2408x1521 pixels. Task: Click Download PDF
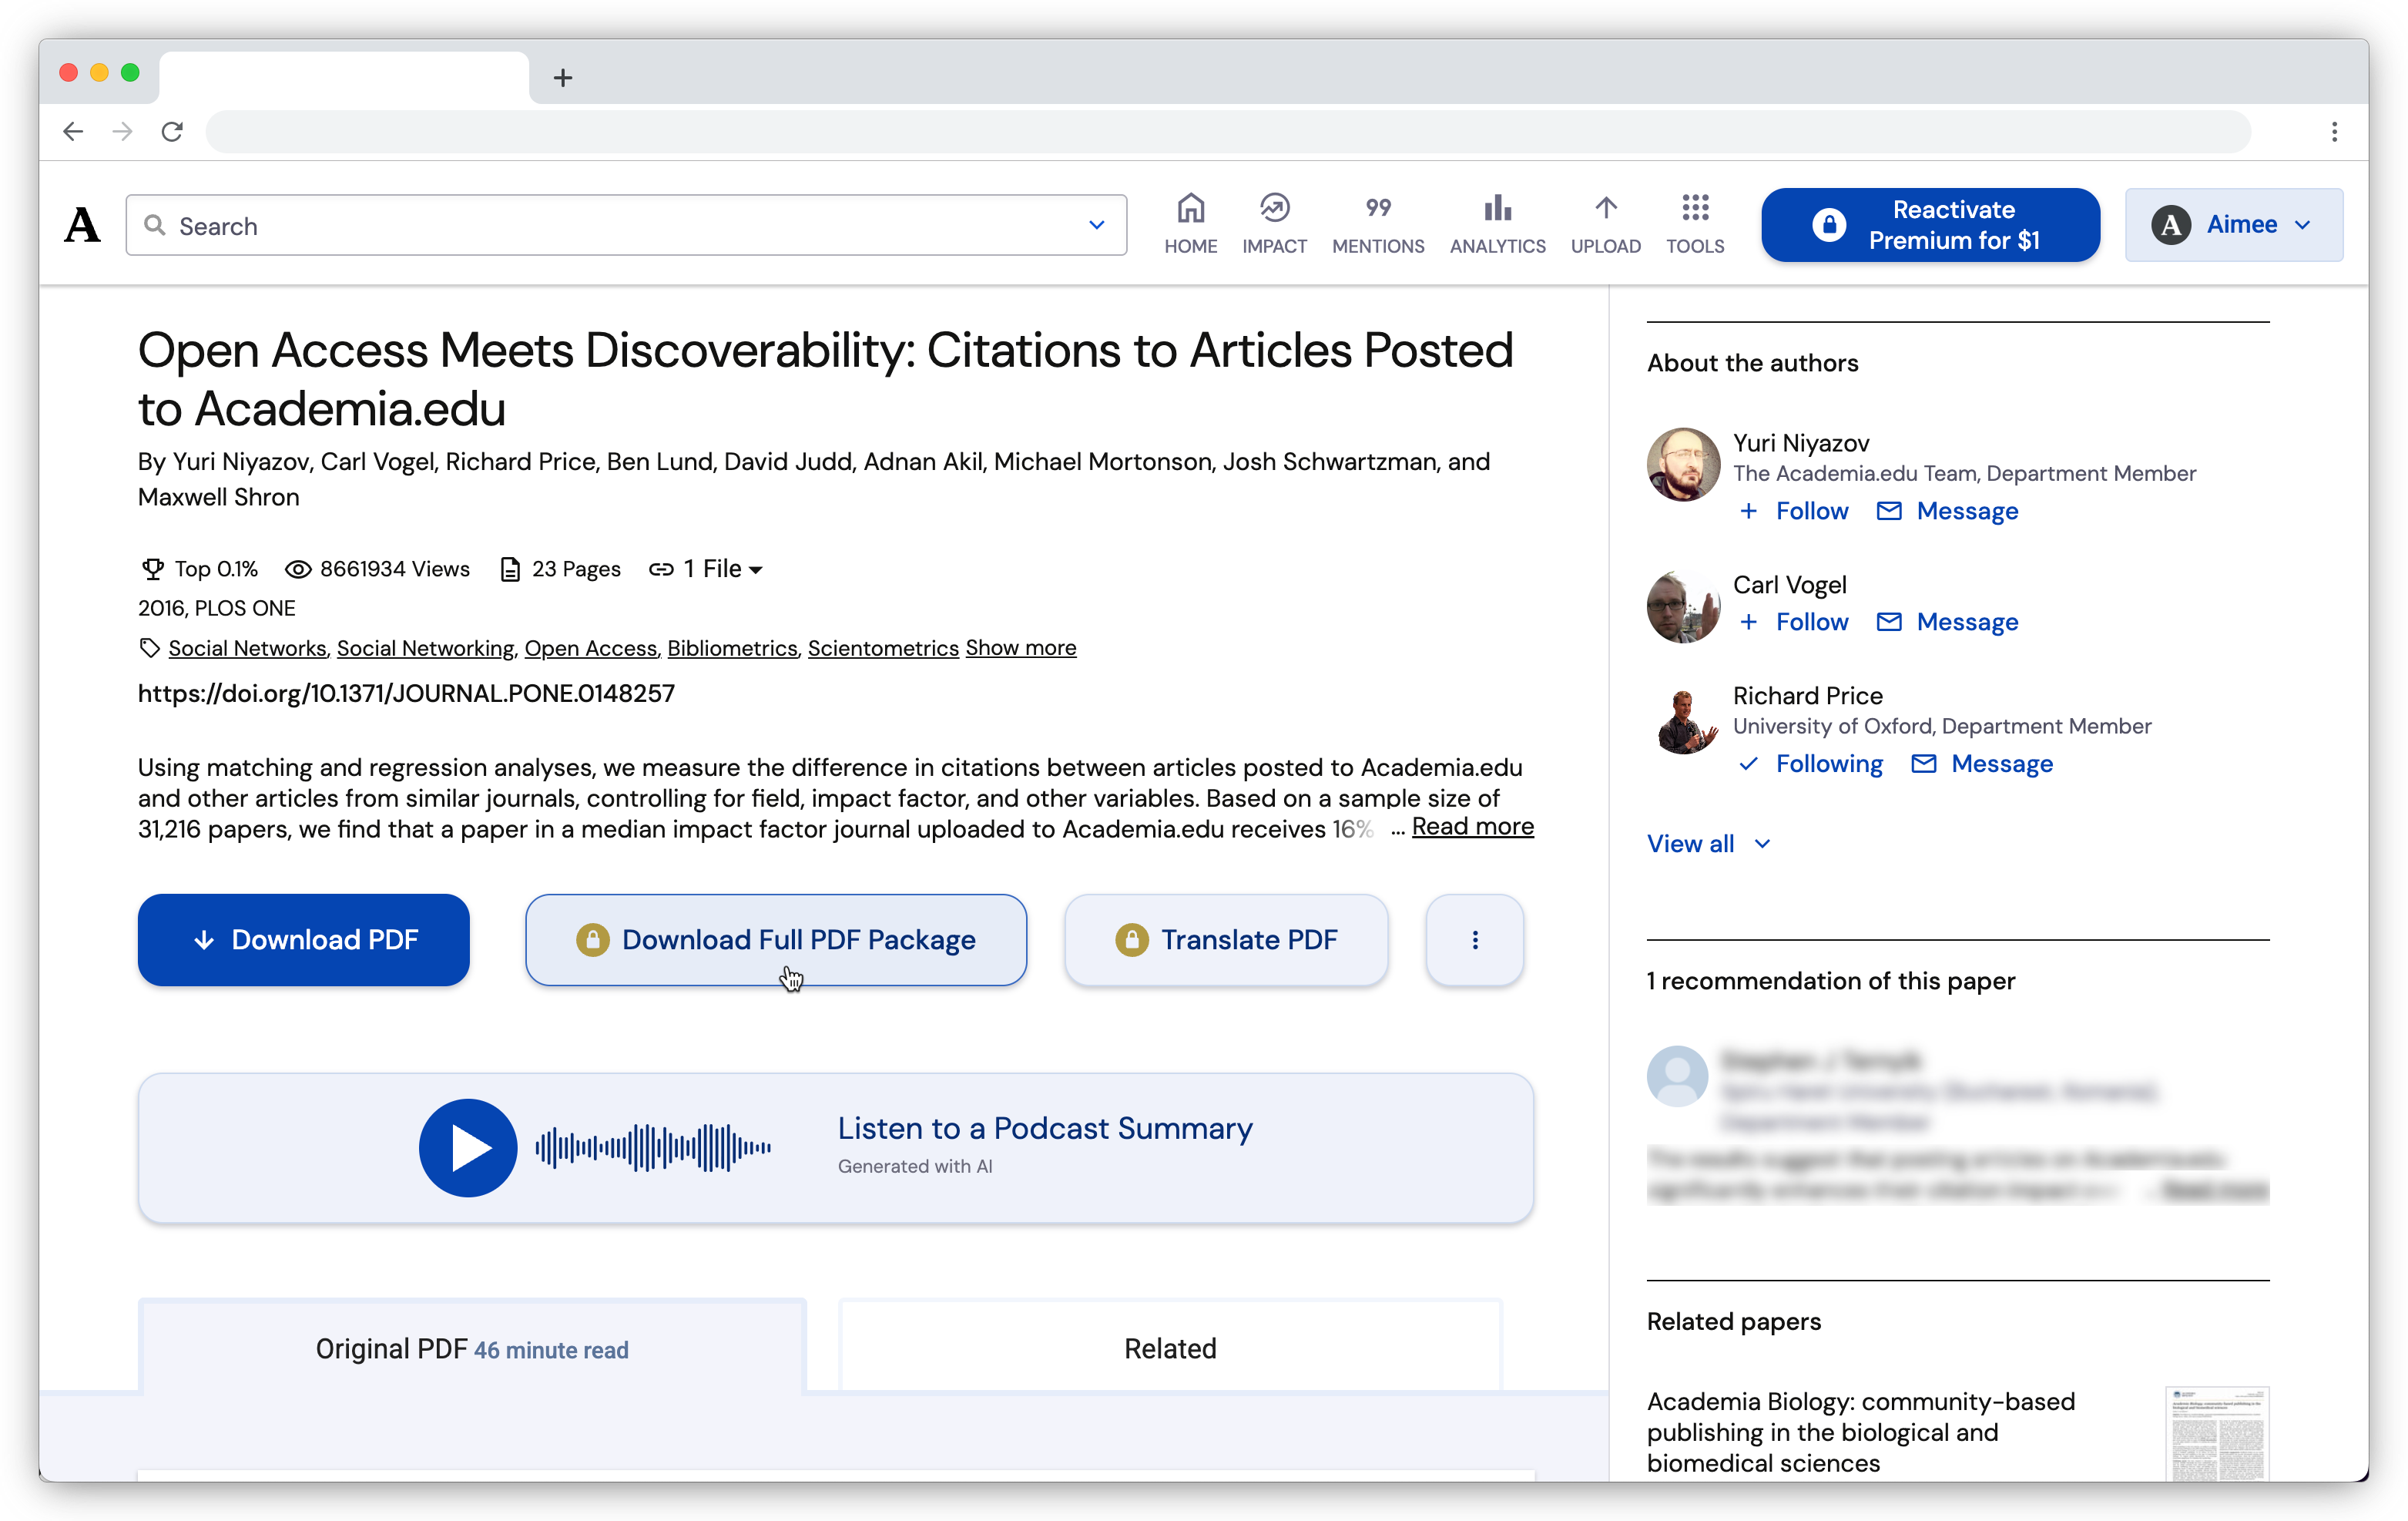point(303,940)
